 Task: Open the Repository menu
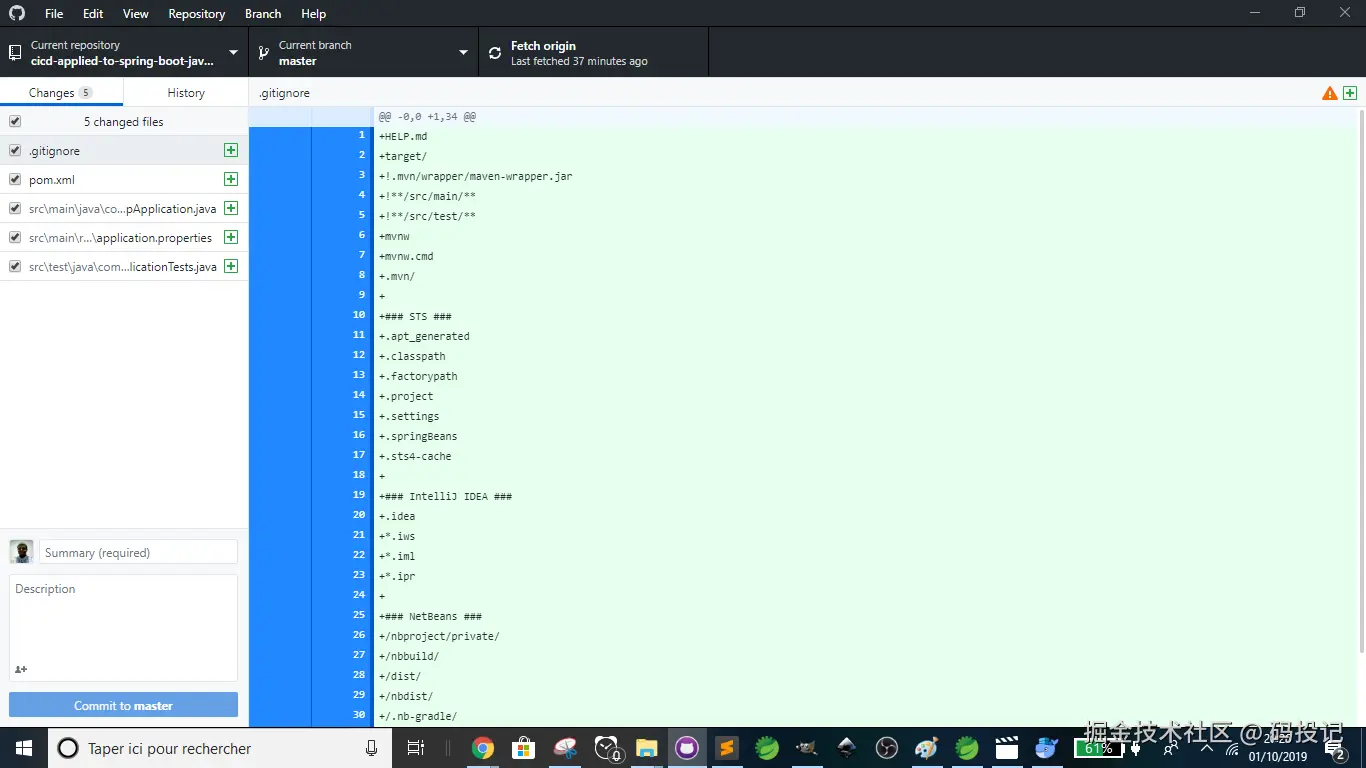click(x=197, y=13)
